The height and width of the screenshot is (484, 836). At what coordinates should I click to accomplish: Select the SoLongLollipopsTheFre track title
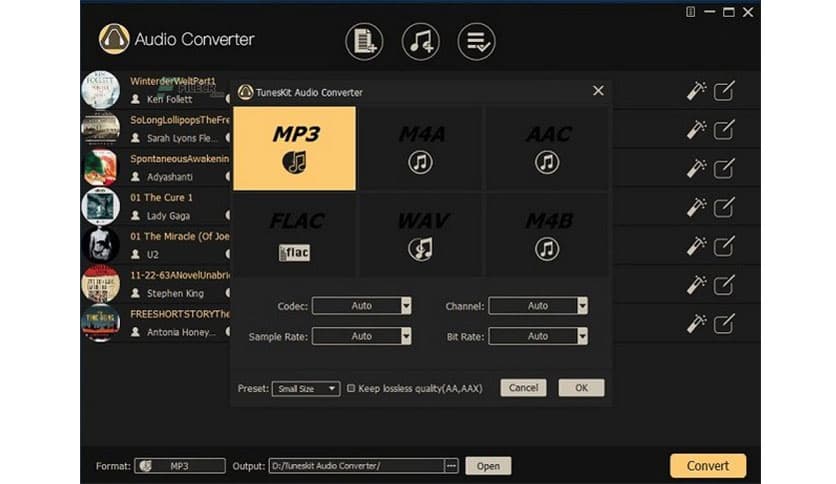180,120
